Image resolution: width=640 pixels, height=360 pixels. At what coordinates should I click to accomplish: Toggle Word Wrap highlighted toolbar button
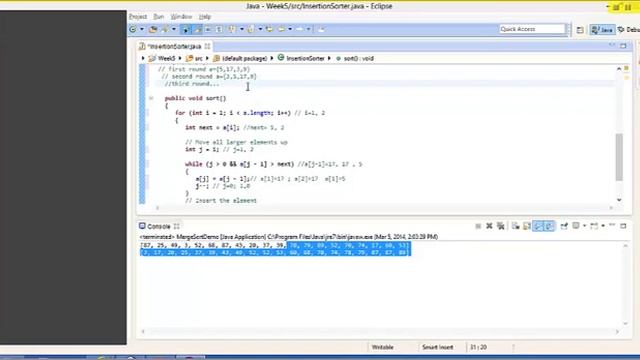click(x=197, y=29)
